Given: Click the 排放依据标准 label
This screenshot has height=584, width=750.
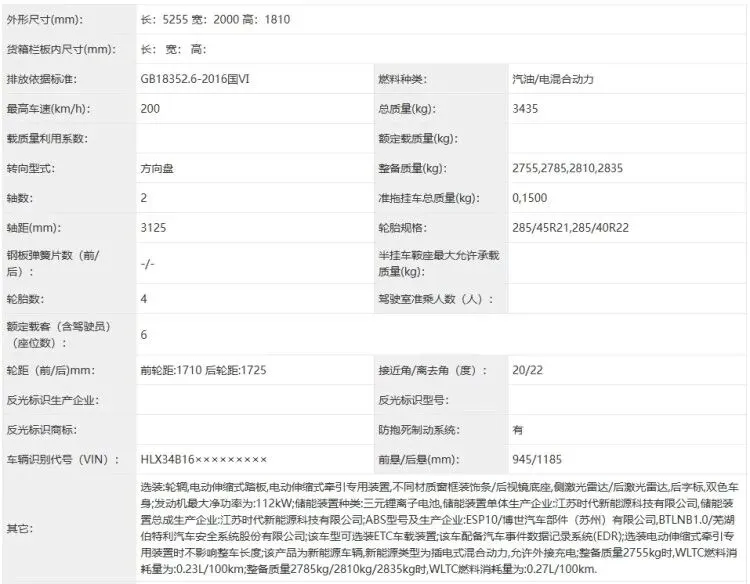Looking at the screenshot, I should click(41, 79).
